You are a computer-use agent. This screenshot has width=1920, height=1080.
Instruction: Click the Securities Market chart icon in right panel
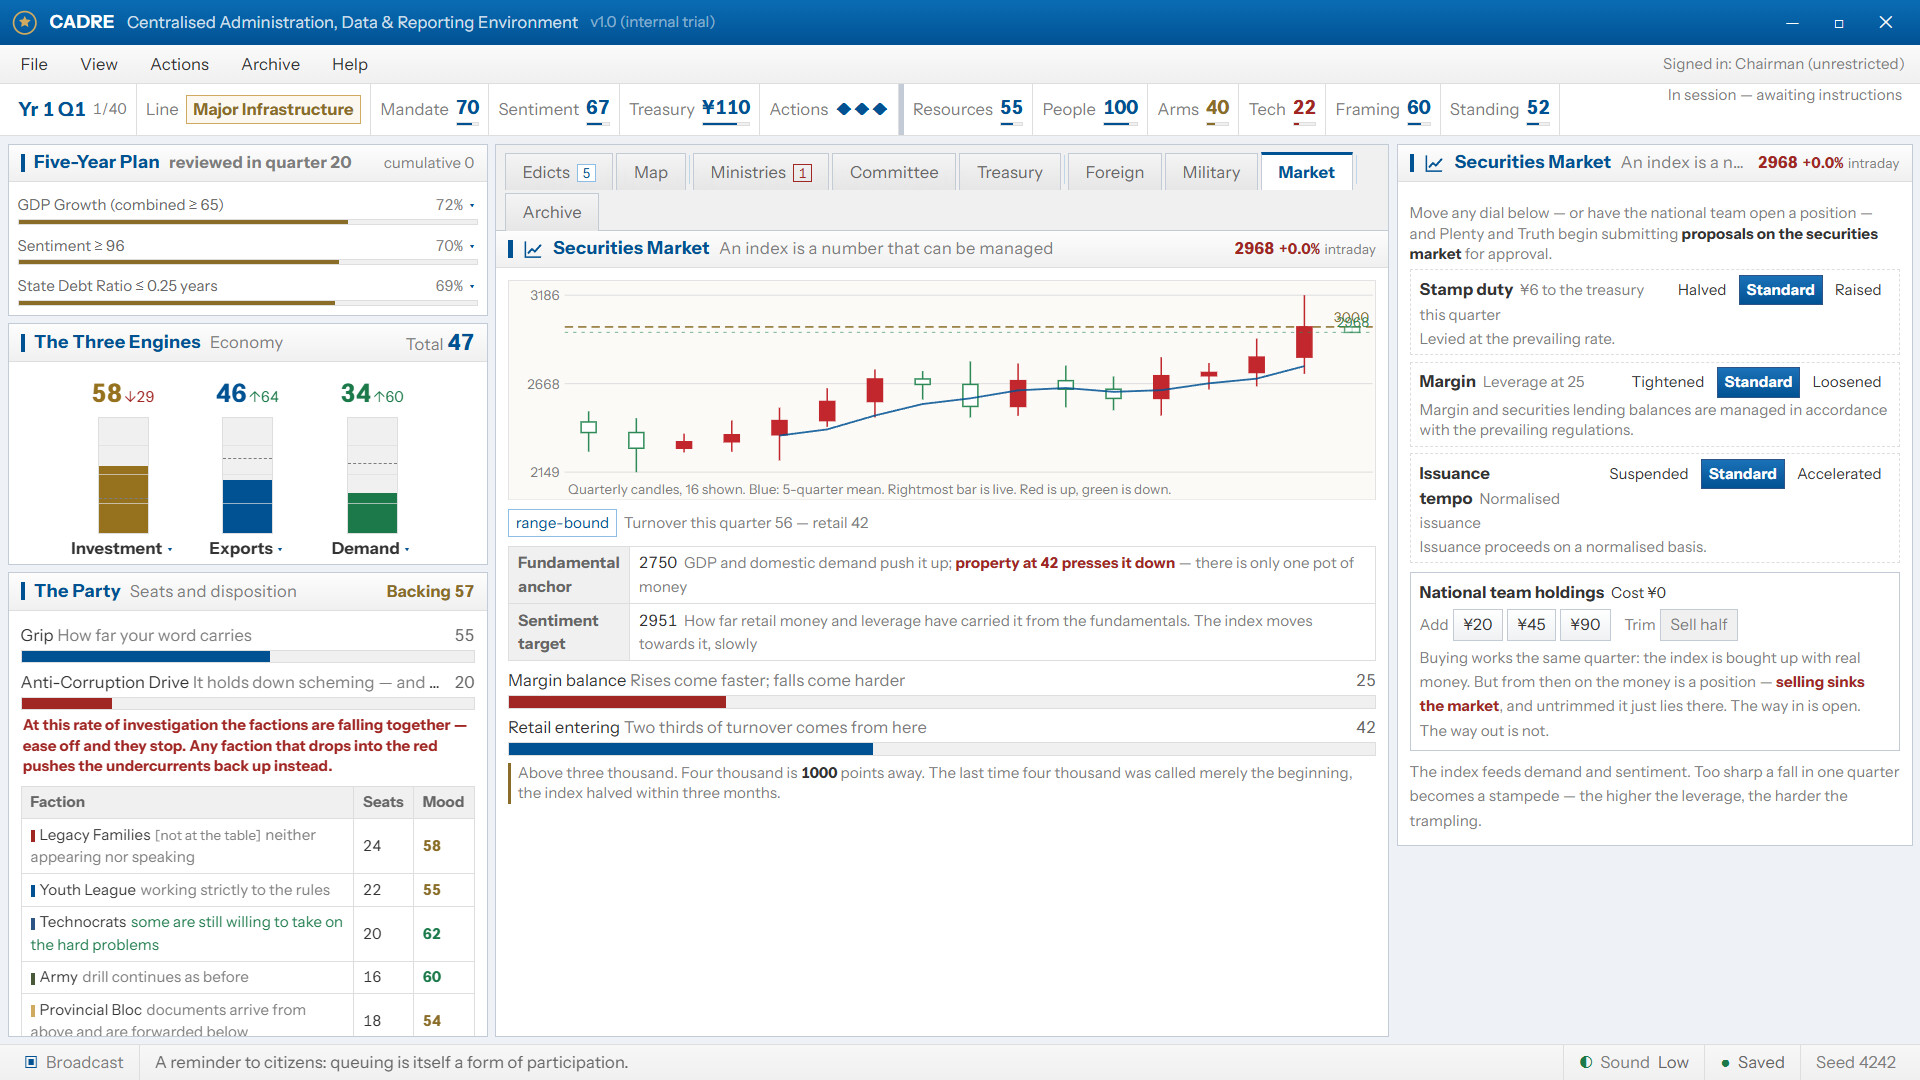click(1433, 163)
